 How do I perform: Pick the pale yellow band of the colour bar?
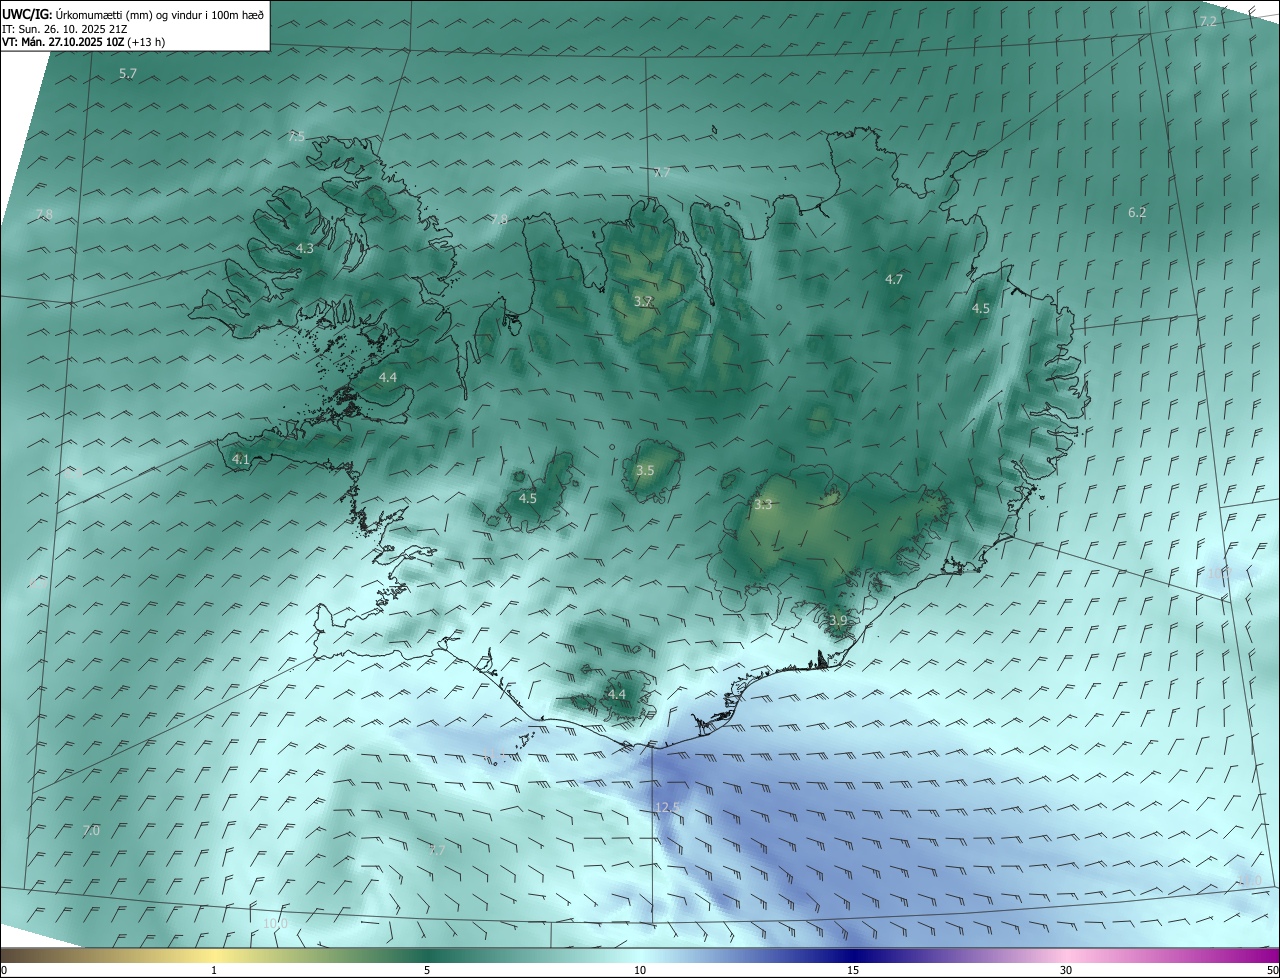coord(214,956)
